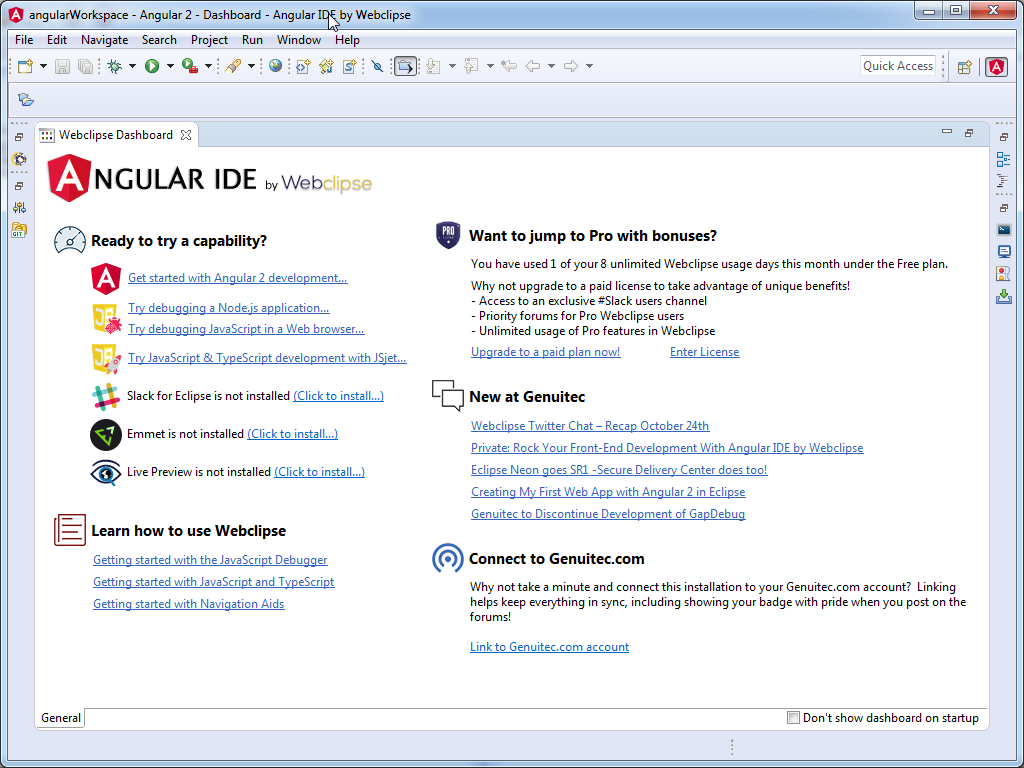Open the Navigate menu

[x=104, y=40]
